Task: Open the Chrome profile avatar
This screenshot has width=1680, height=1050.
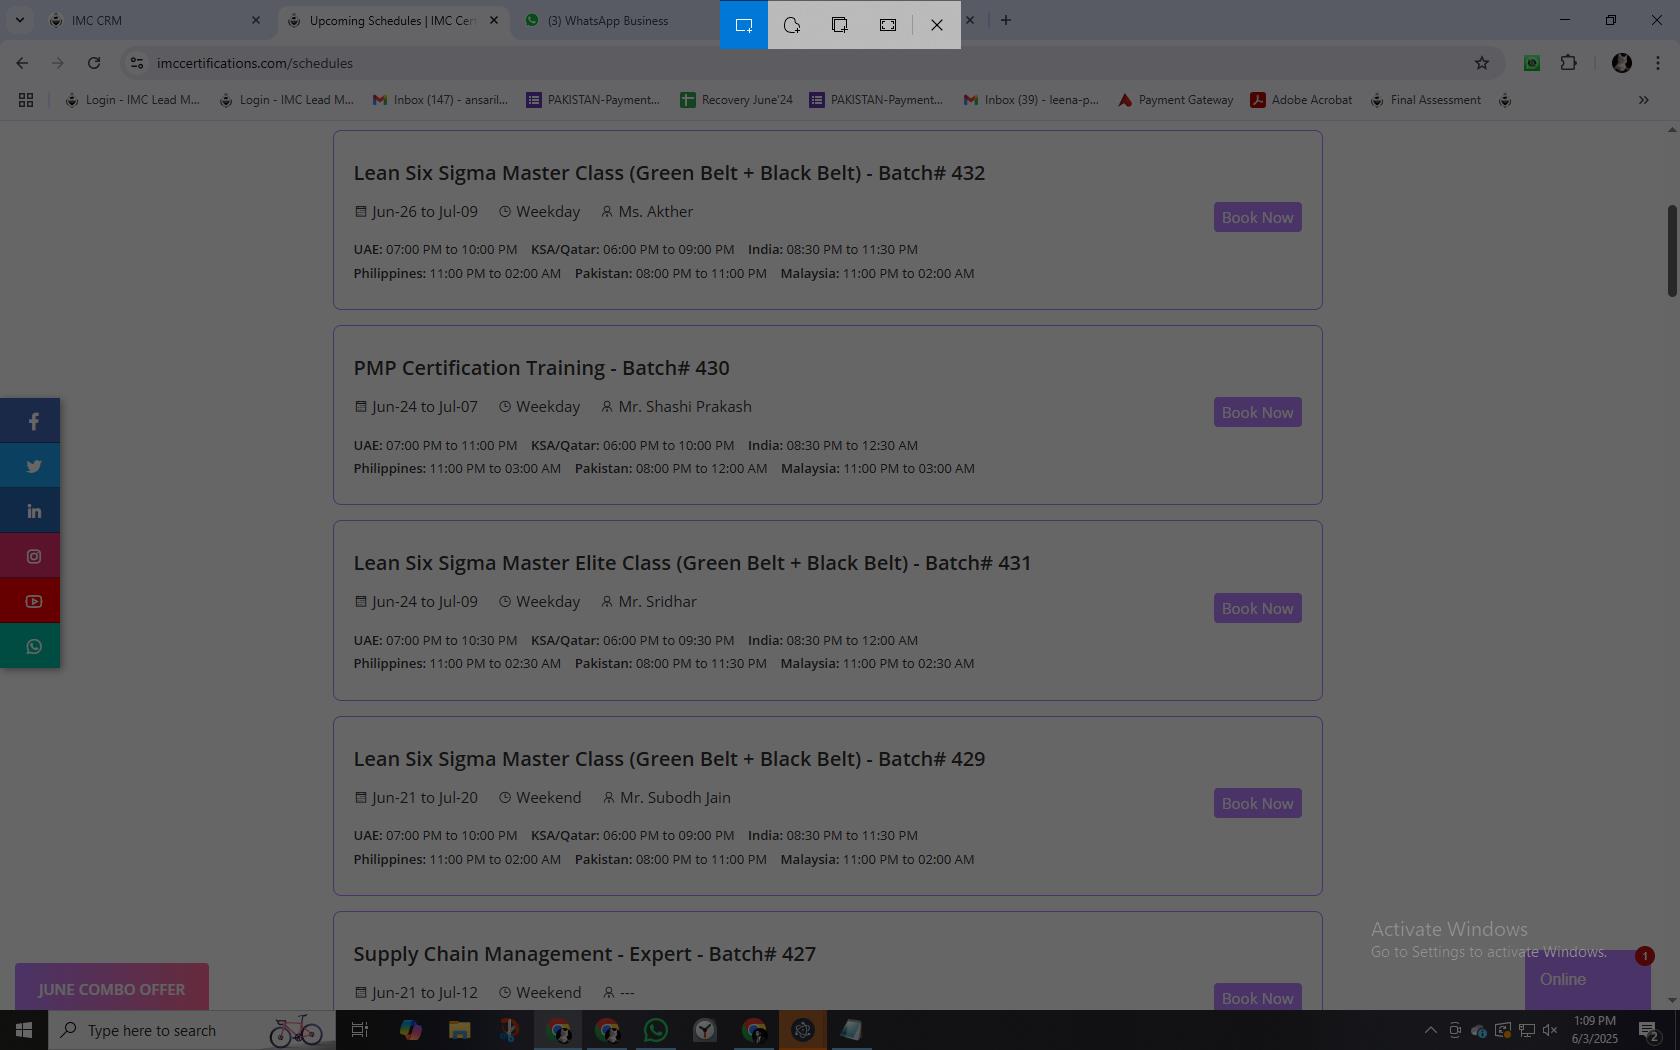Action: 1622,63
